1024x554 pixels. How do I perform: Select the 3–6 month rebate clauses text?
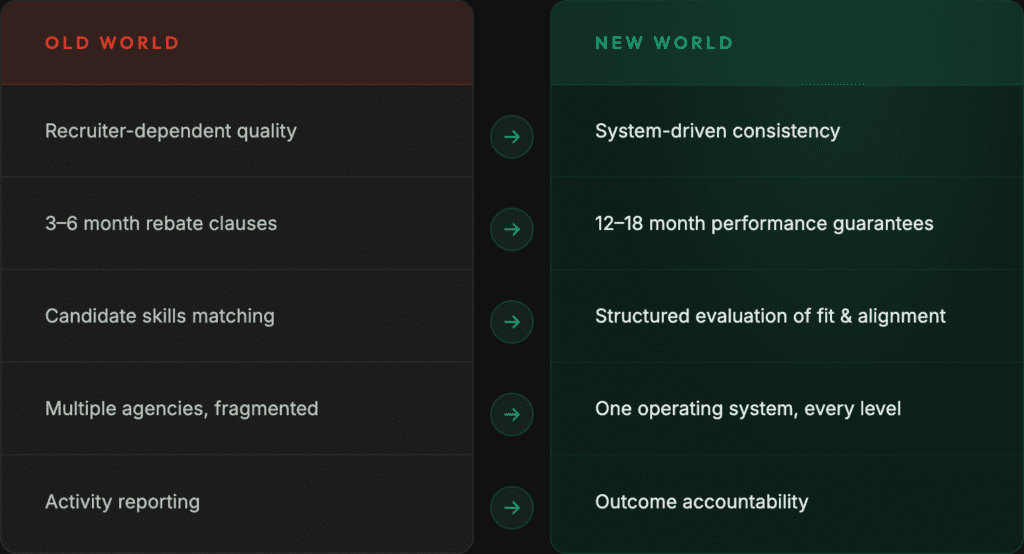[x=161, y=223]
